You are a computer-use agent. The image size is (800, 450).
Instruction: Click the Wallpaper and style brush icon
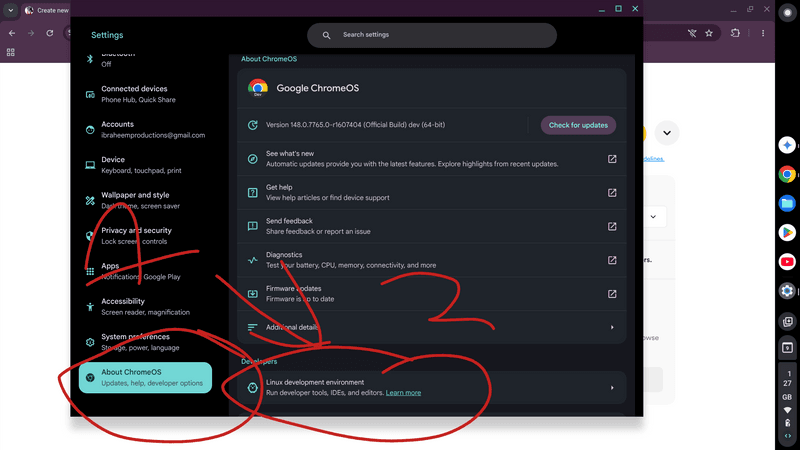click(90, 201)
